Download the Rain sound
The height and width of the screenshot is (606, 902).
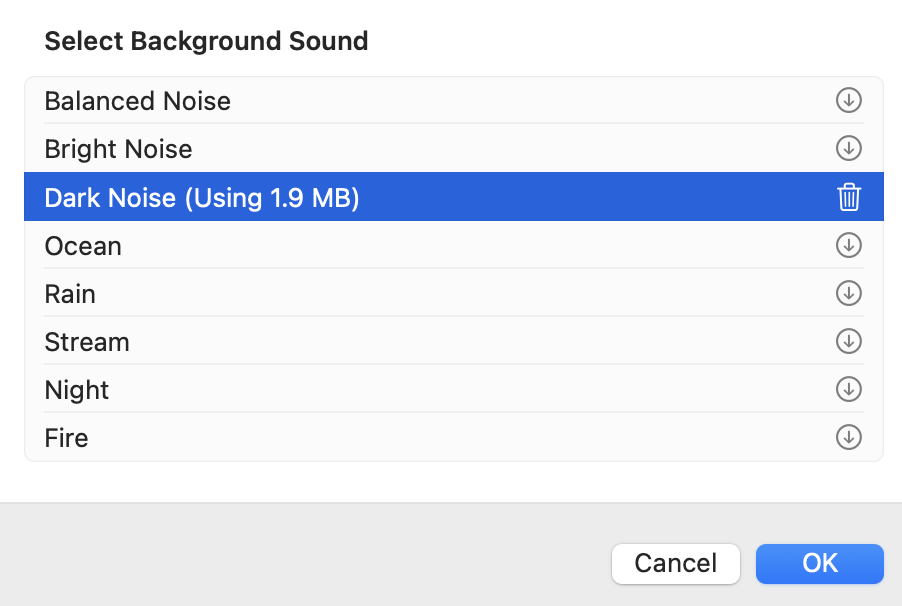[848, 293]
